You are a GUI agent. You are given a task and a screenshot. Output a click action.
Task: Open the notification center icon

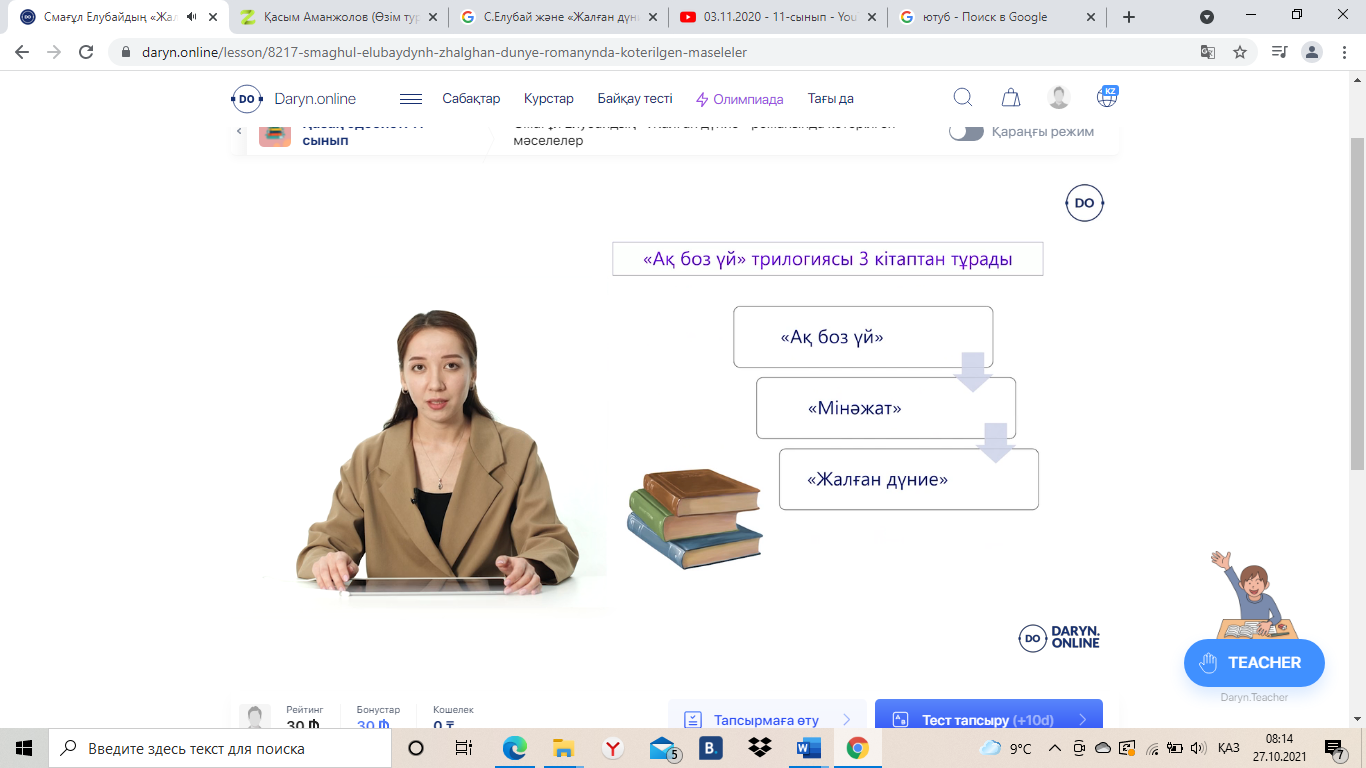(x=1334, y=748)
